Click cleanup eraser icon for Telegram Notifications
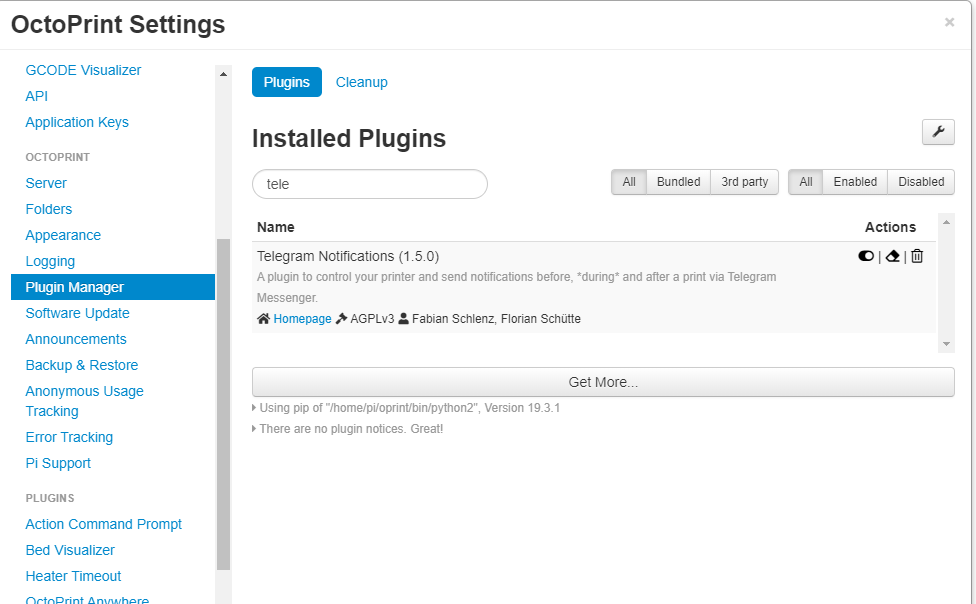The image size is (976, 604). tap(893, 256)
